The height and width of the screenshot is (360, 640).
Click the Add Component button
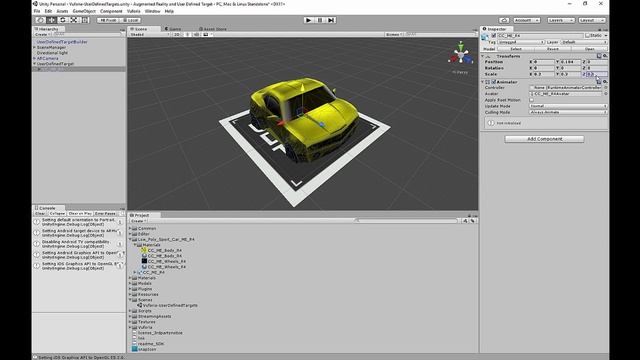(x=544, y=139)
